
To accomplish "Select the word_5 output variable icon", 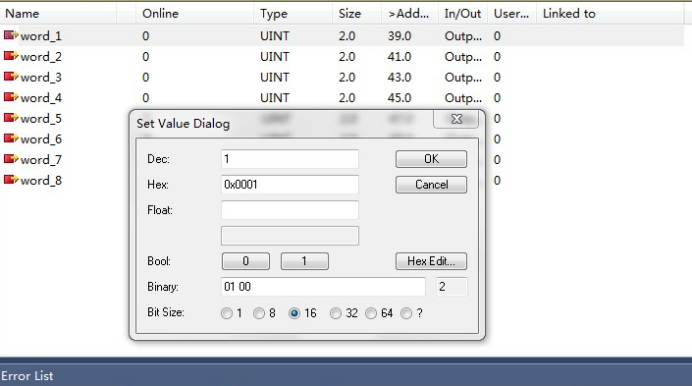I will coord(11,117).
